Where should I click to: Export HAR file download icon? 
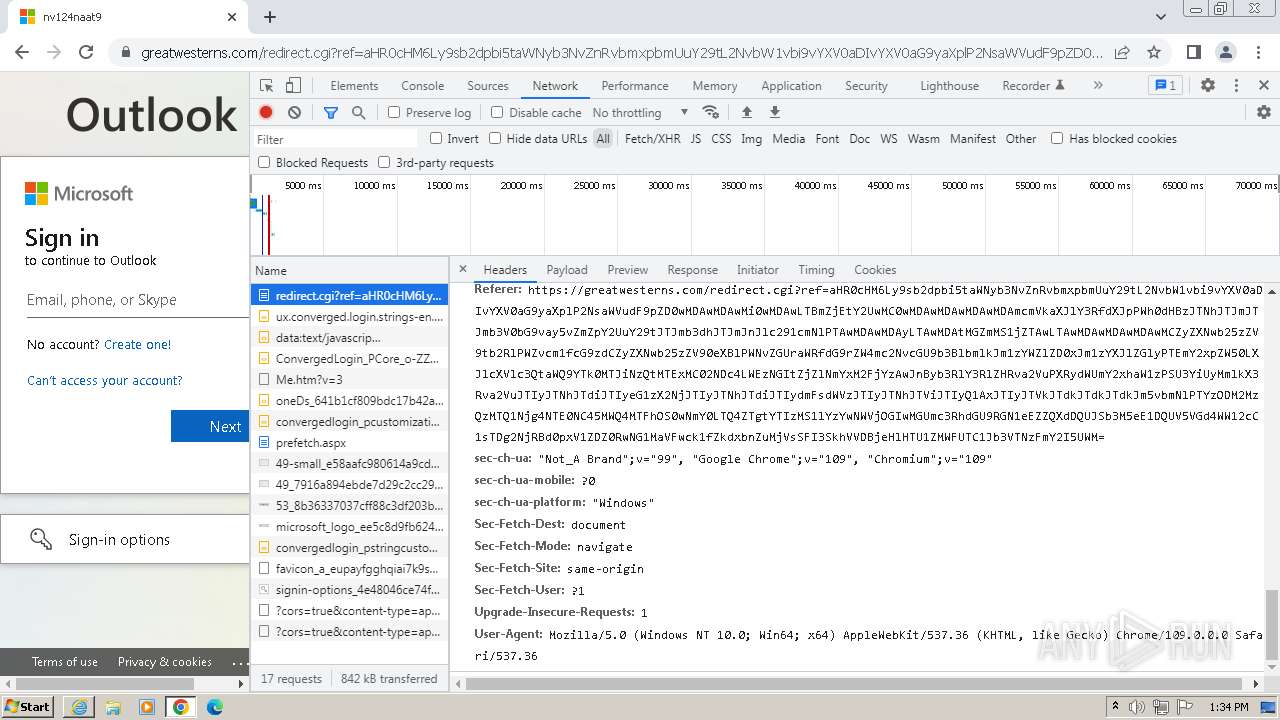[x=774, y=112]
